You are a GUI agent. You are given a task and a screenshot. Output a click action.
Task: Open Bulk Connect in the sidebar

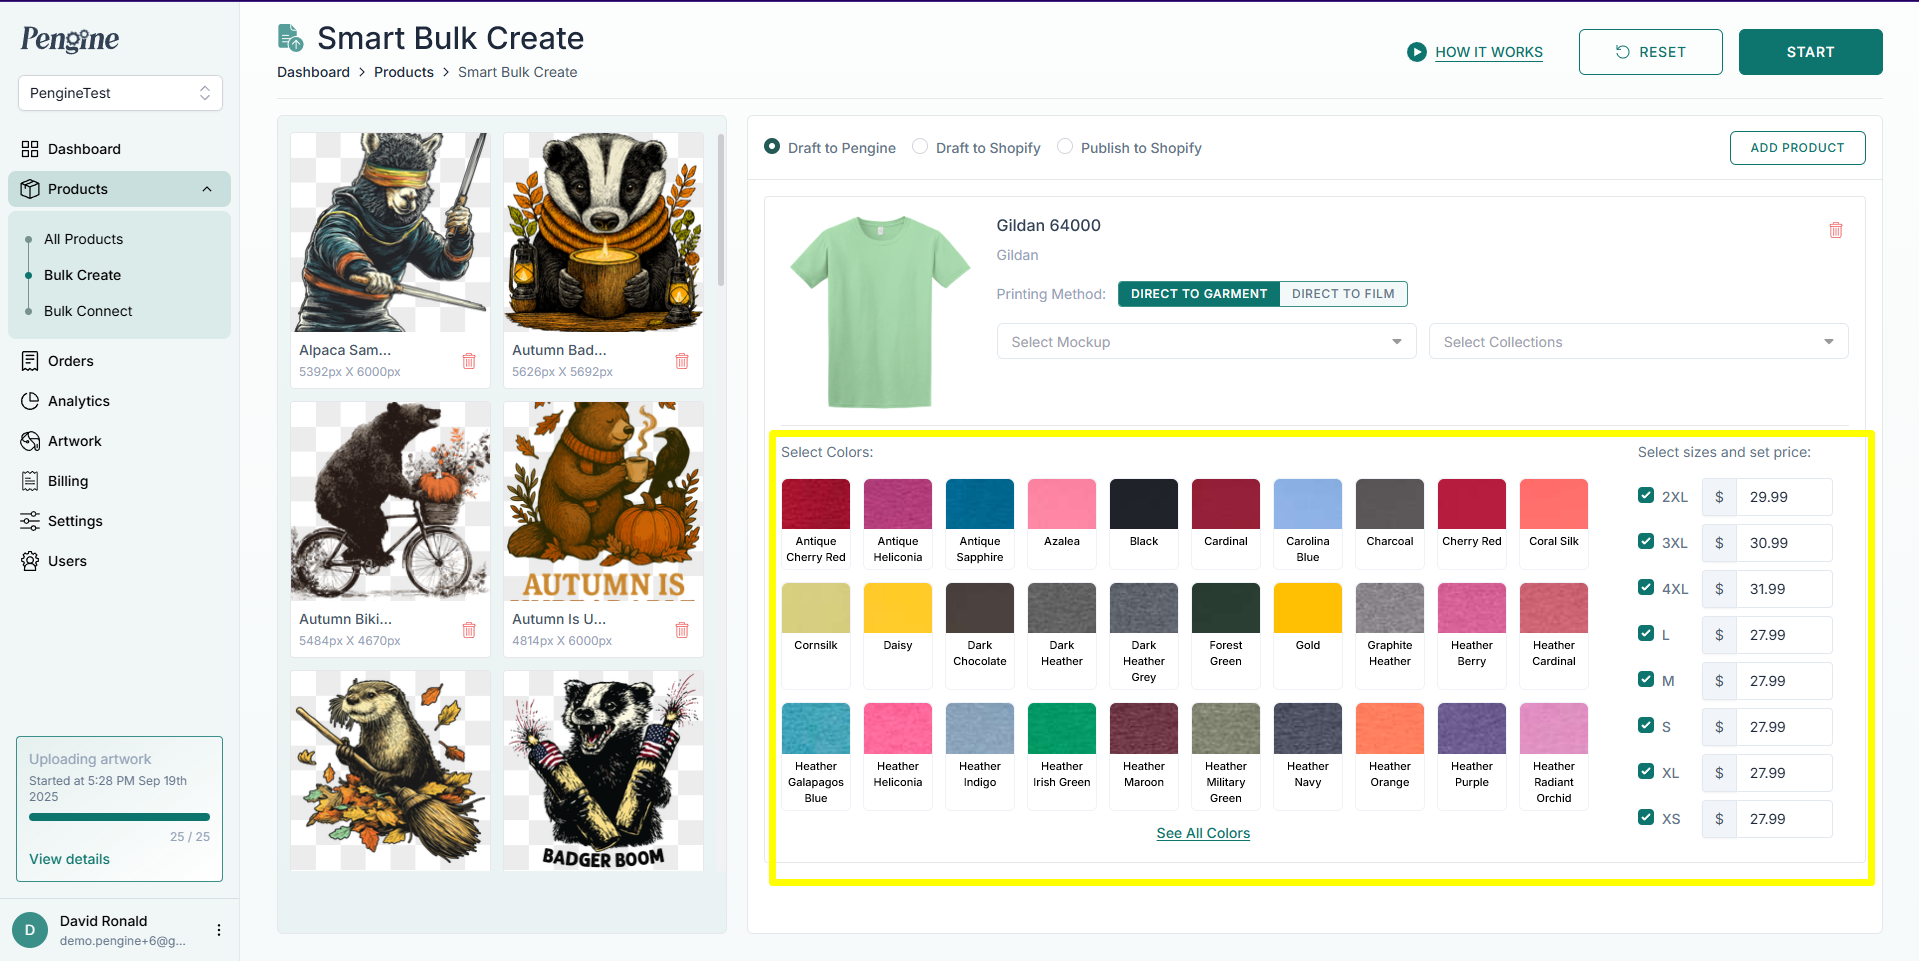click(x=88, y=311)
